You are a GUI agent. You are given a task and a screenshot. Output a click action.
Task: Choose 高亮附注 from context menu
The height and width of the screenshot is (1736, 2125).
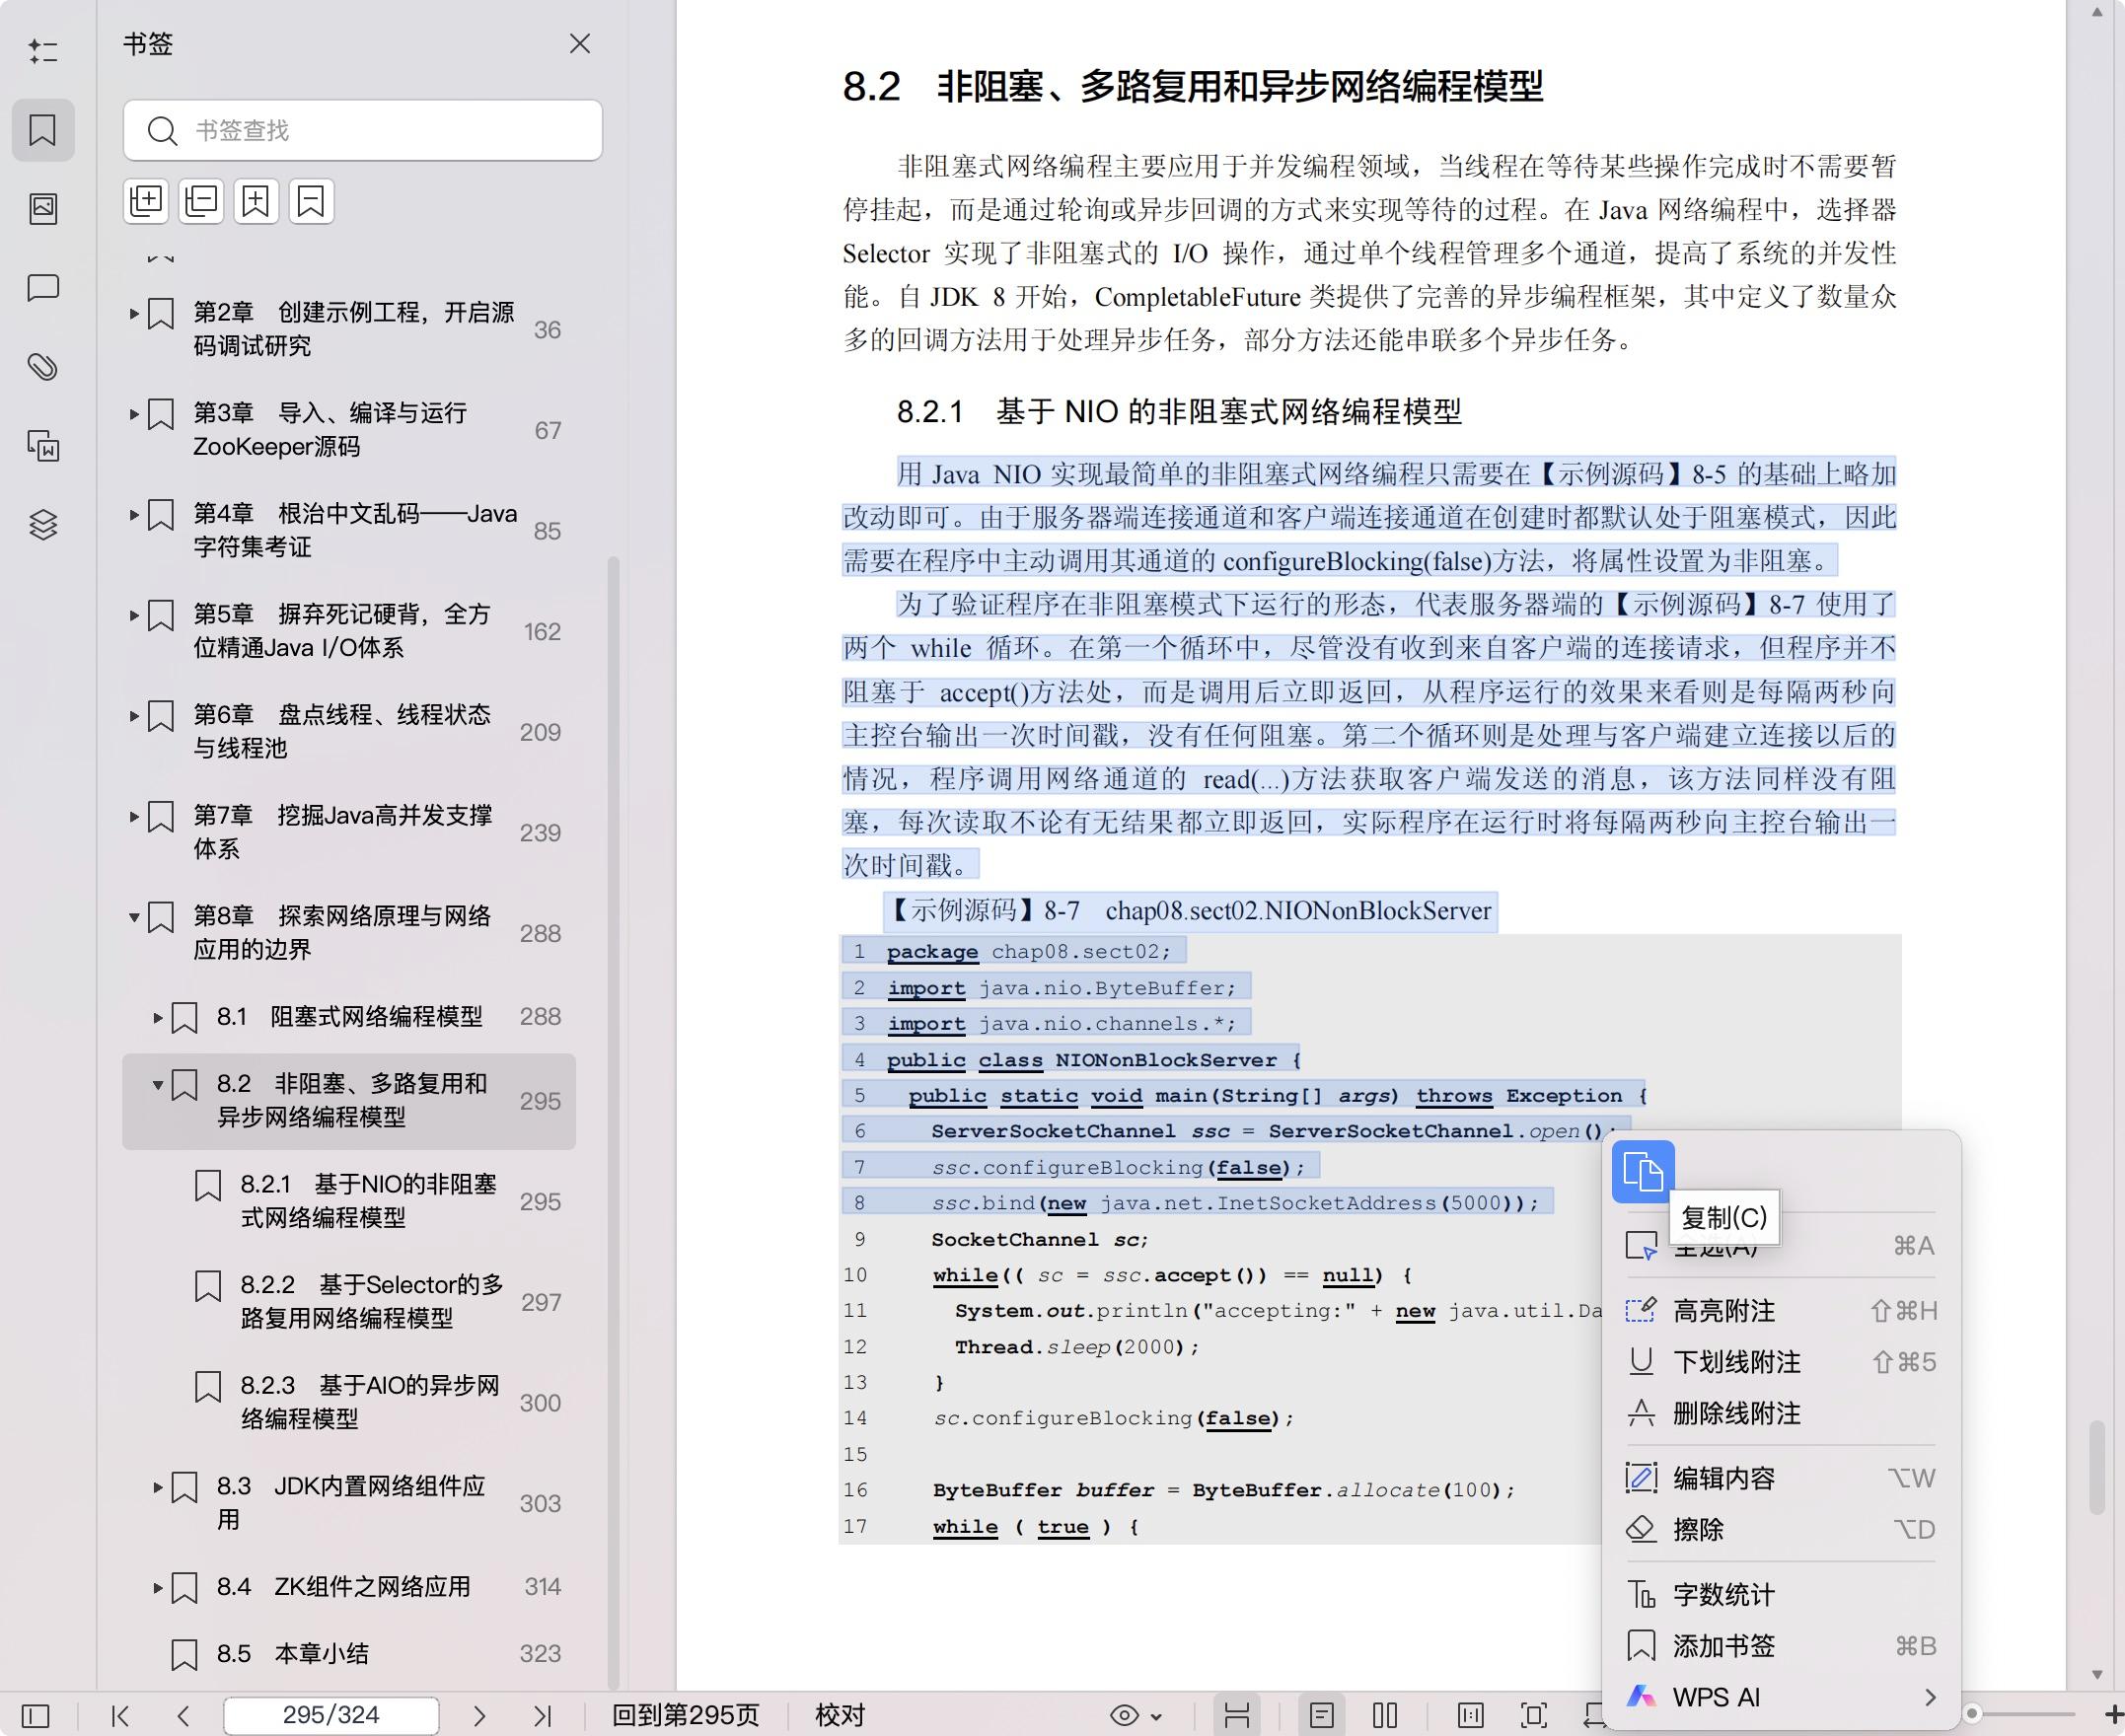tap(1781, 1310)
